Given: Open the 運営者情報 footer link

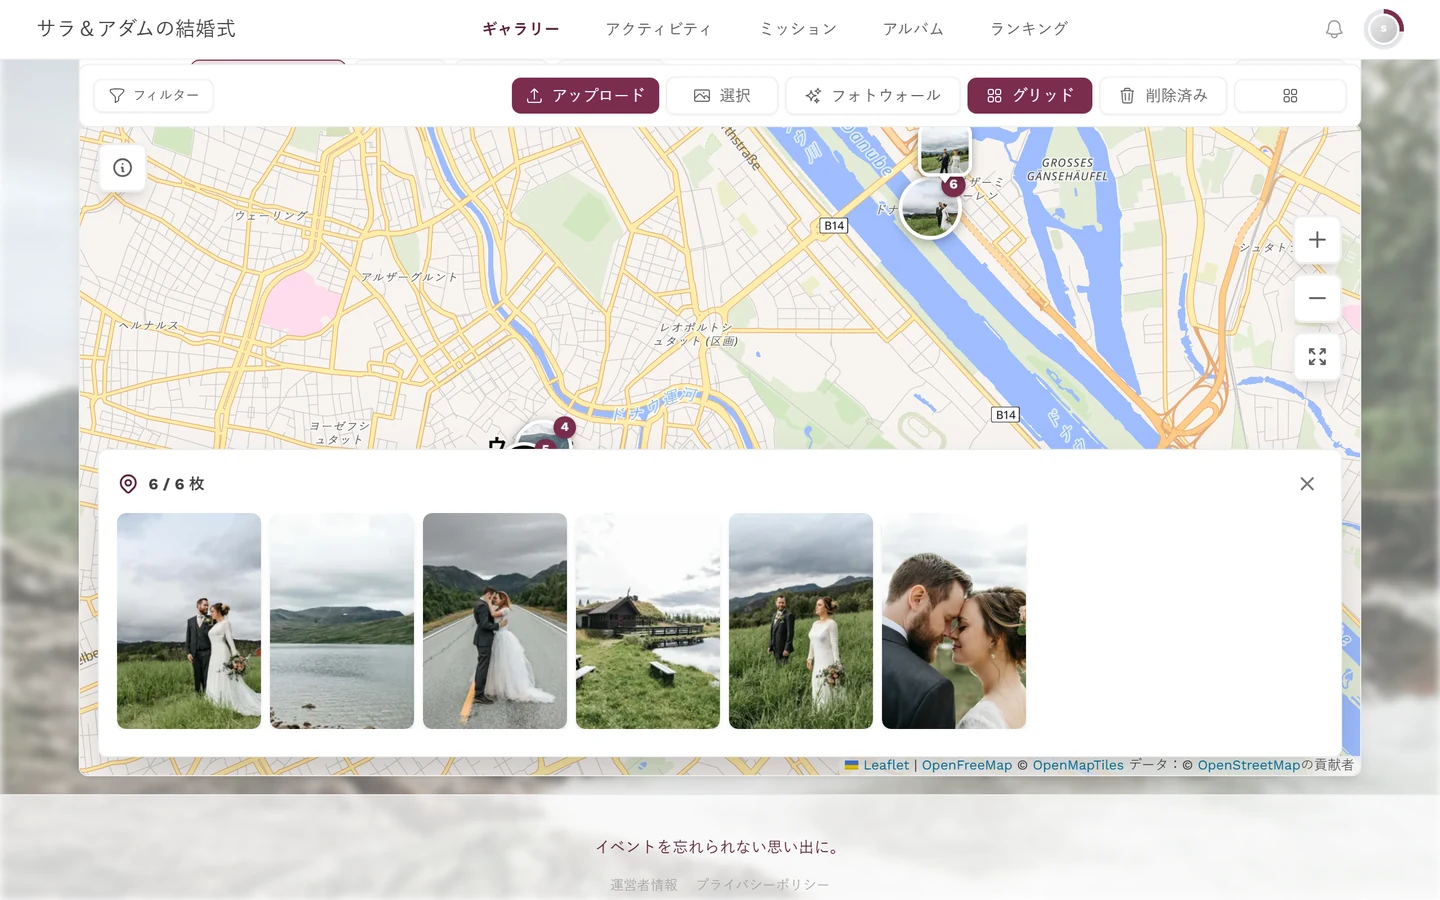Looking at the screenshot, I should [x=644, y=885].
